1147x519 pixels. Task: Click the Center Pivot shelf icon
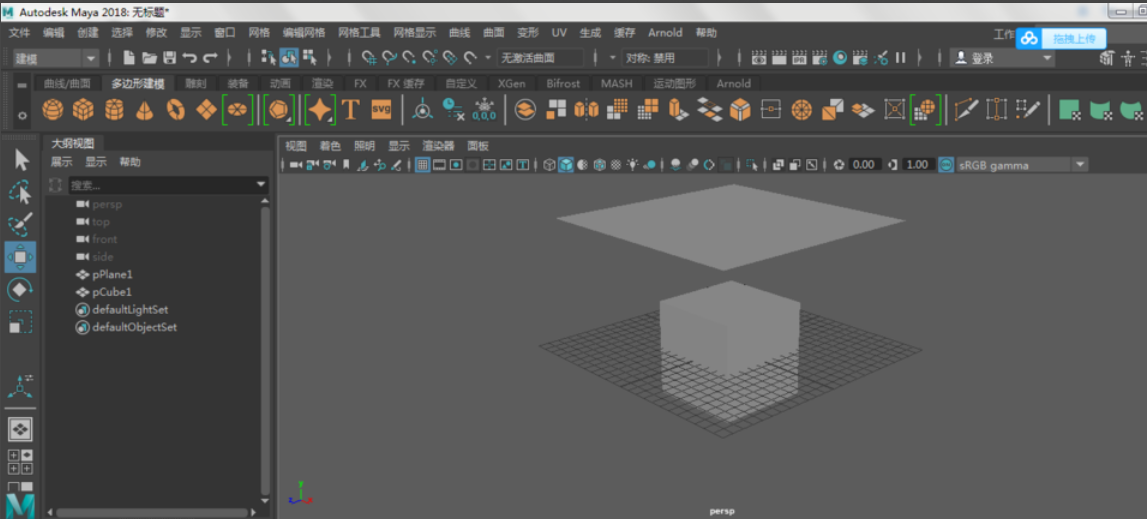point(422,110)
